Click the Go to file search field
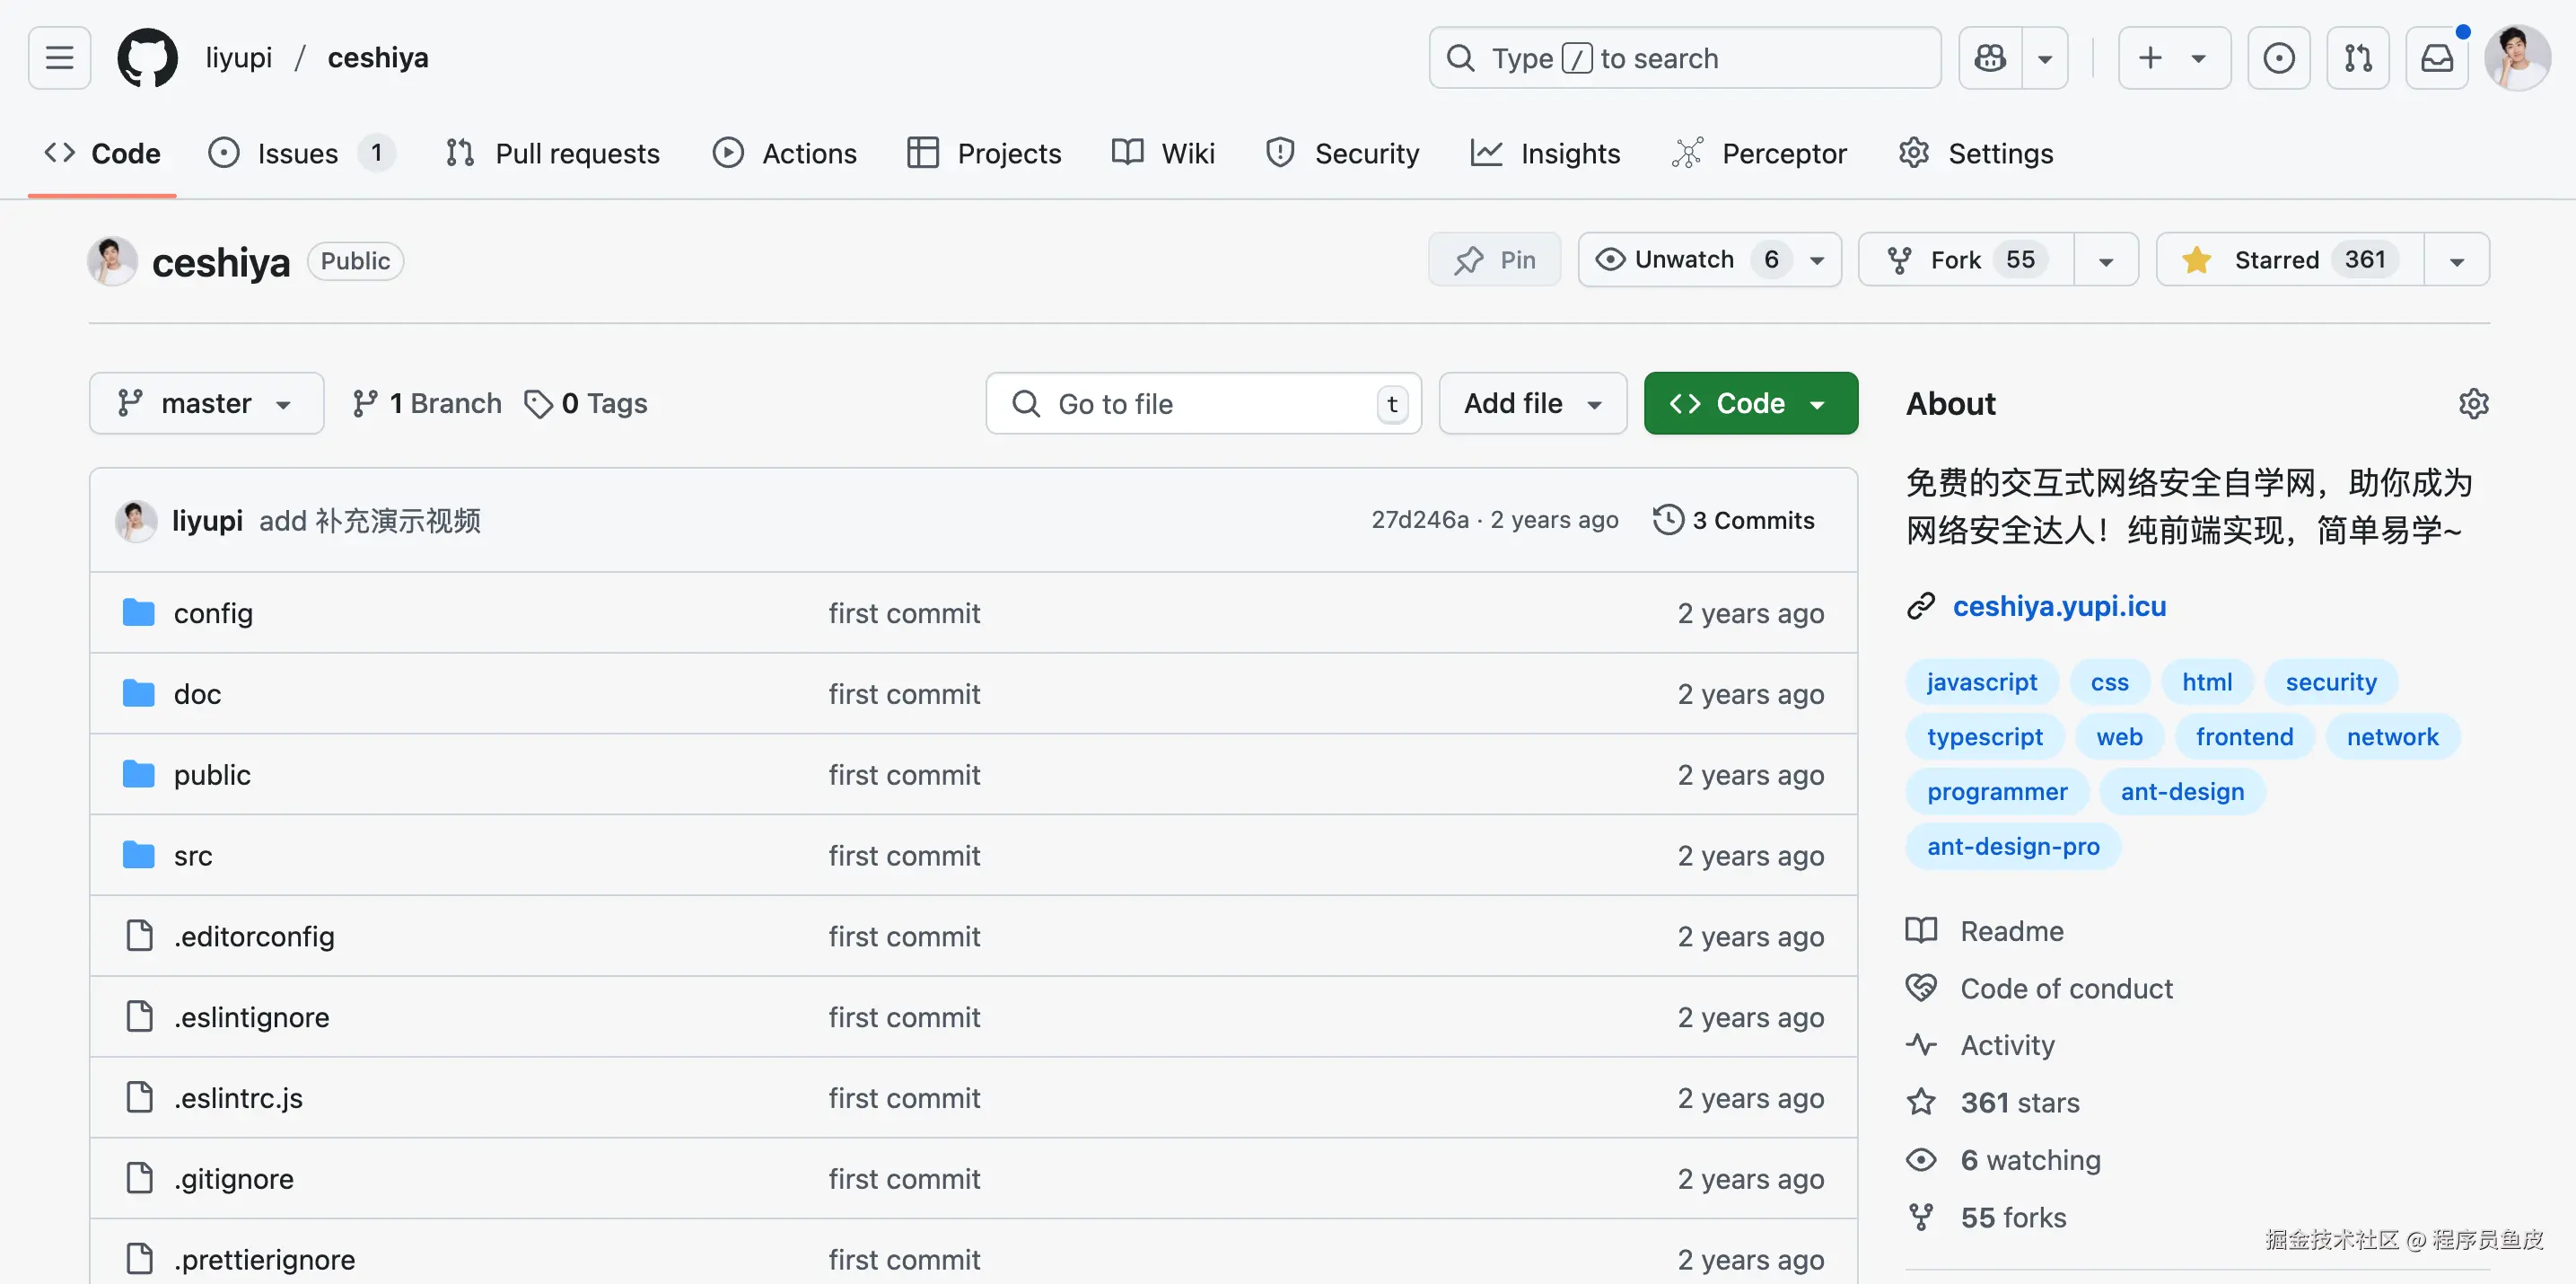 coord(1200,404)
